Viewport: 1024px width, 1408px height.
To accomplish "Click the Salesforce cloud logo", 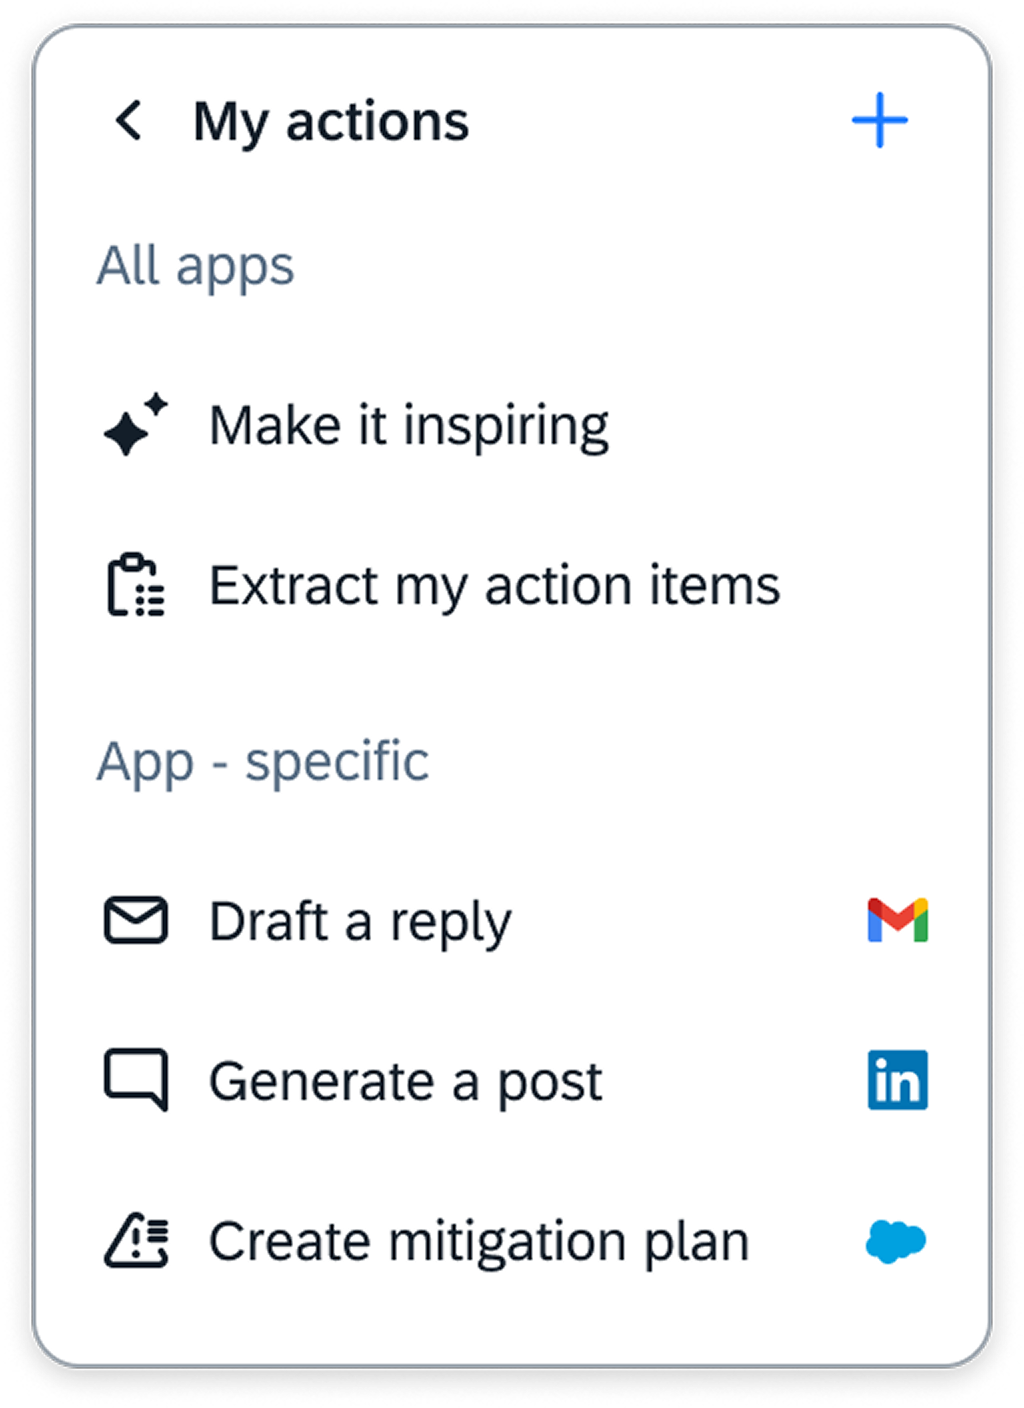I will click(895, 1241).
